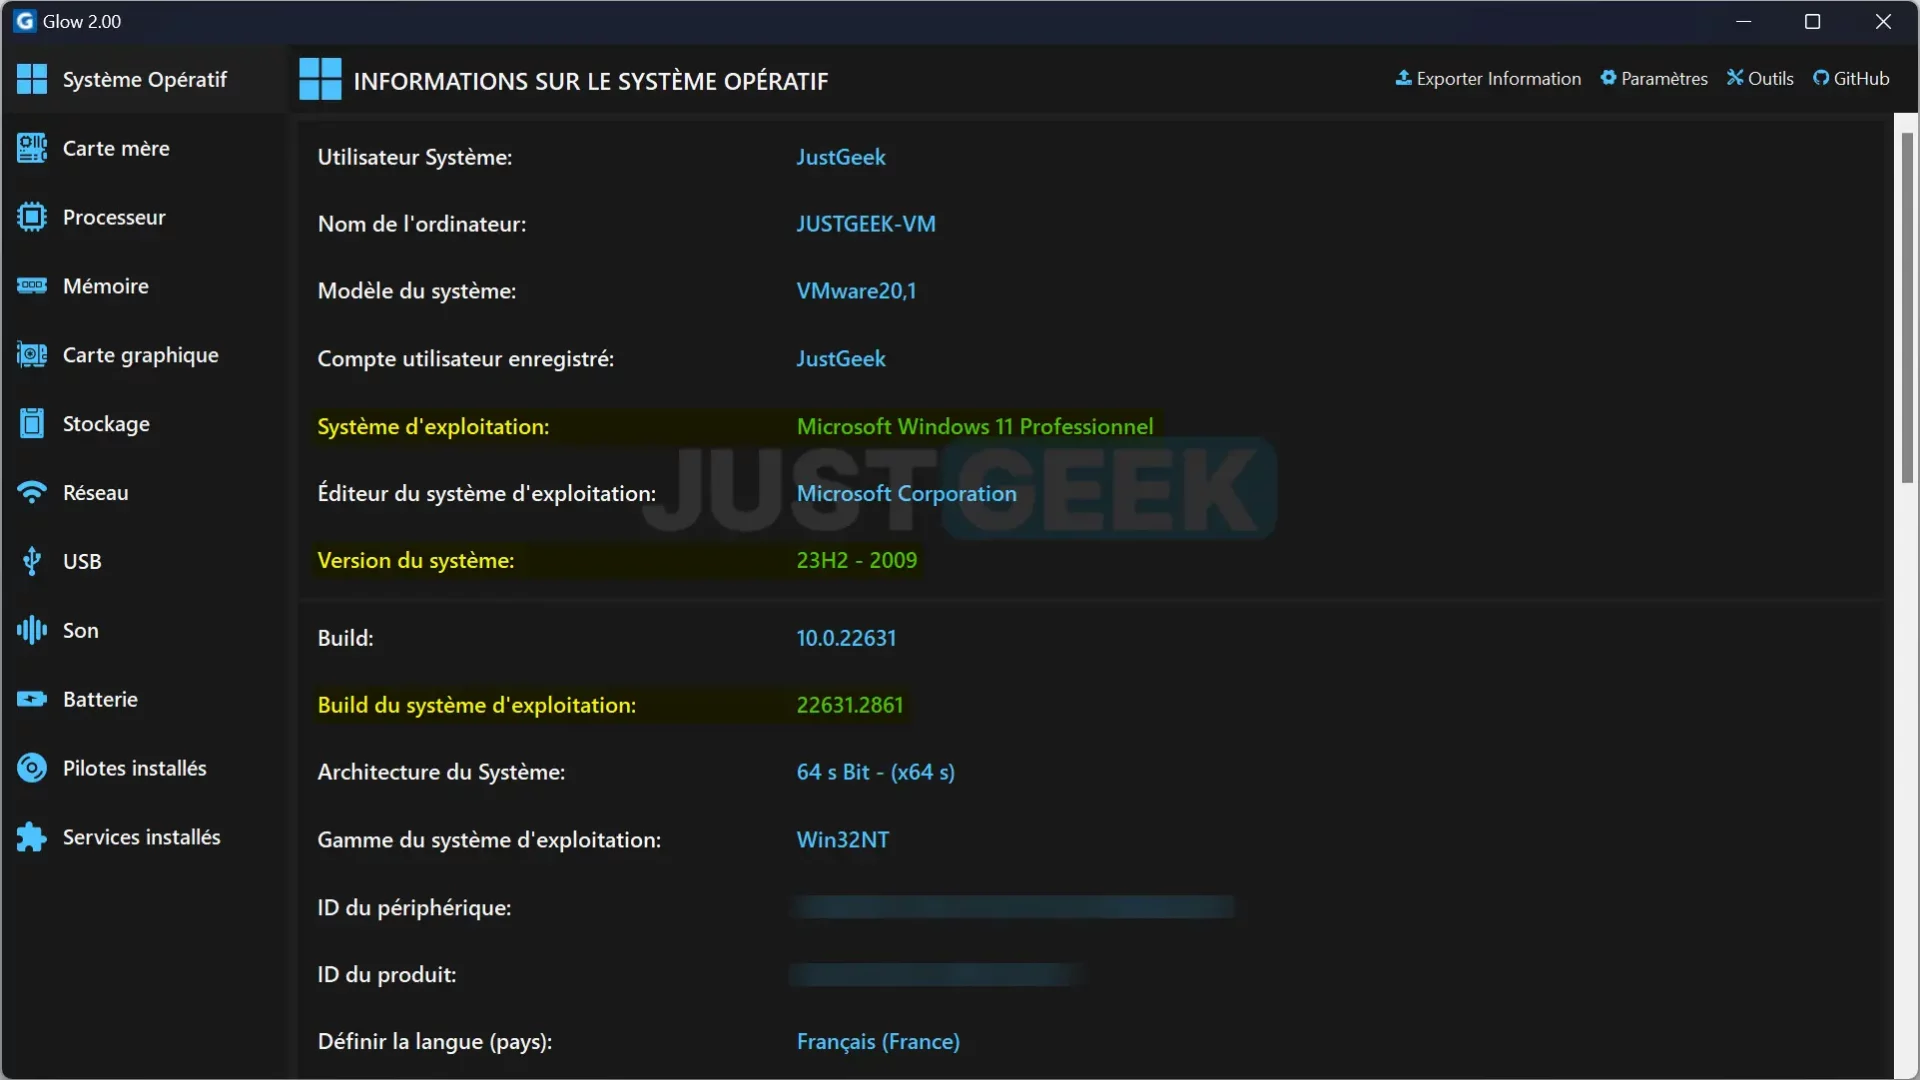Image resolution: width=1920 pixels, height=1080 pixels.
Task: Click the 10.0.22631 build value
Action: (846, 638)
